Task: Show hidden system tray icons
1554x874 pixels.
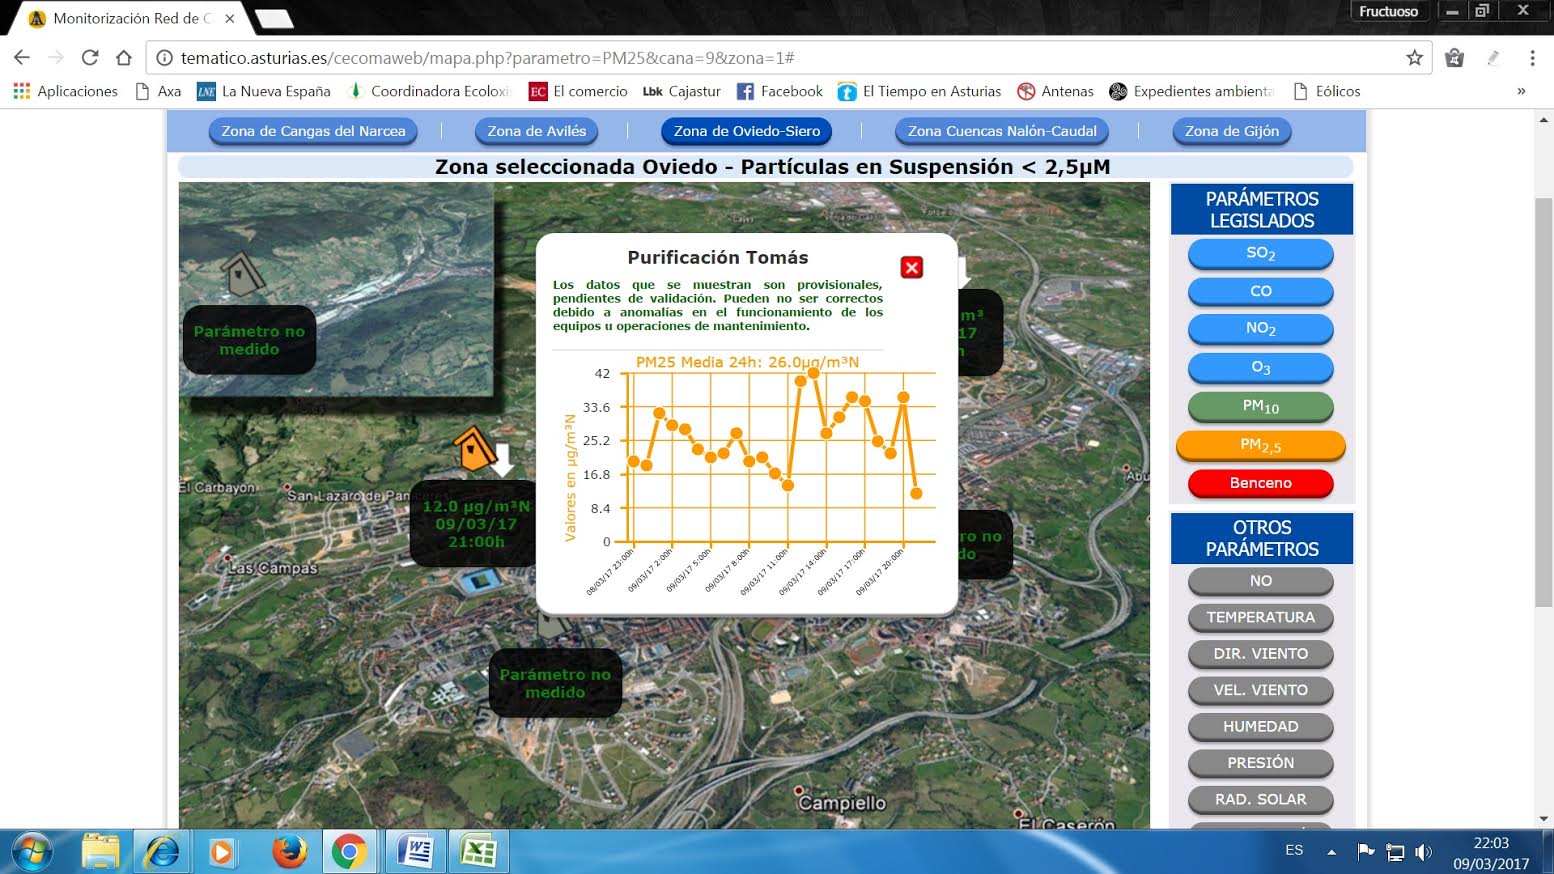Action: point(1331,852)
